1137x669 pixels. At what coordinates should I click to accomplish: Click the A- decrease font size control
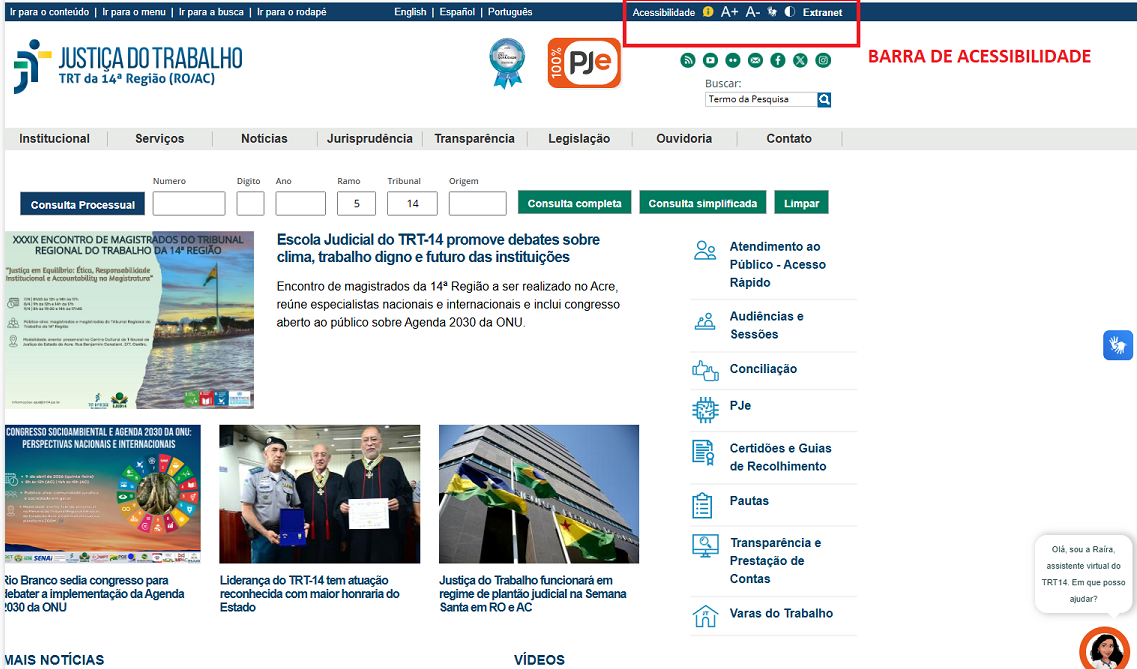(753, 12)
